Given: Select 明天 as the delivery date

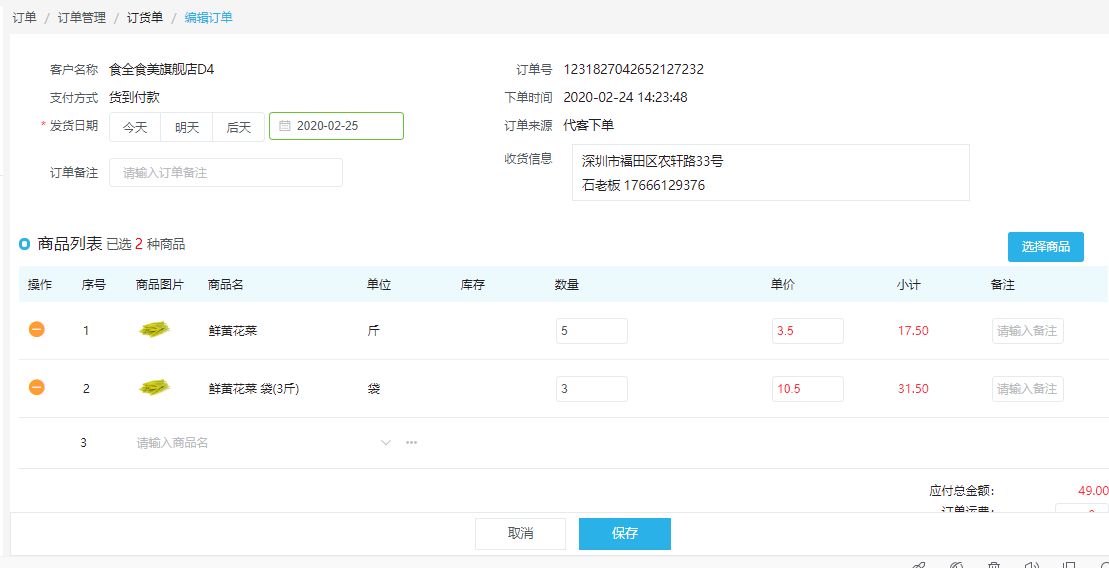Looking at the screenshot, I should click(x=187, y=127).
